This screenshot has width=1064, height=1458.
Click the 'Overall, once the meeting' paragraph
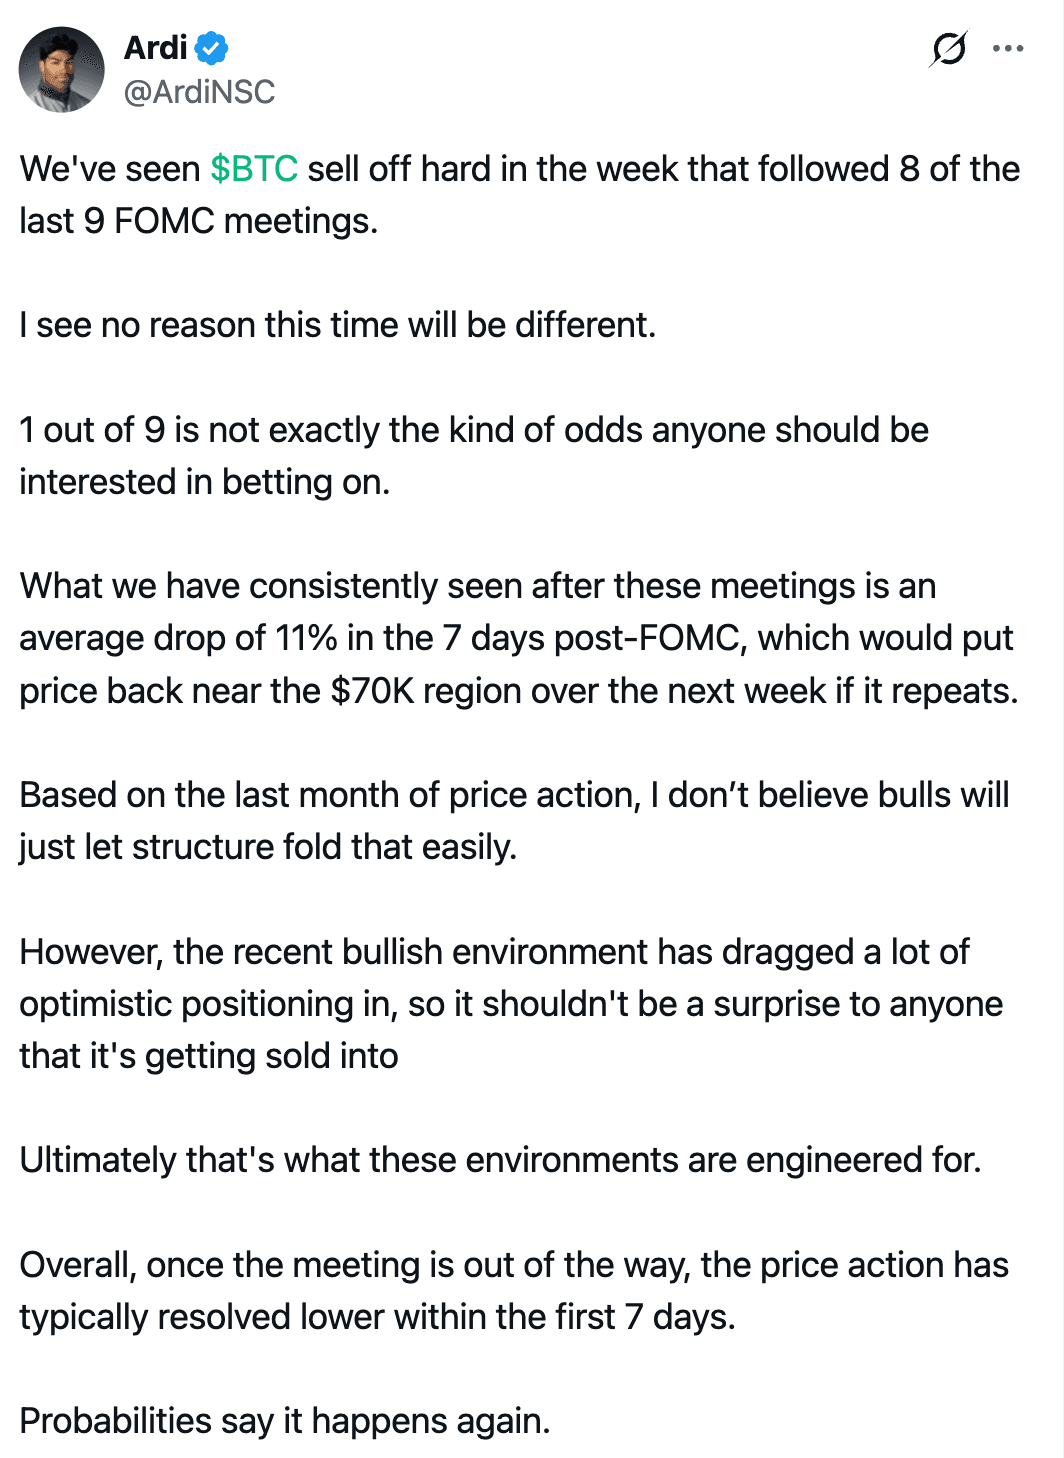pyautogui.click(x=514, y=1291)
